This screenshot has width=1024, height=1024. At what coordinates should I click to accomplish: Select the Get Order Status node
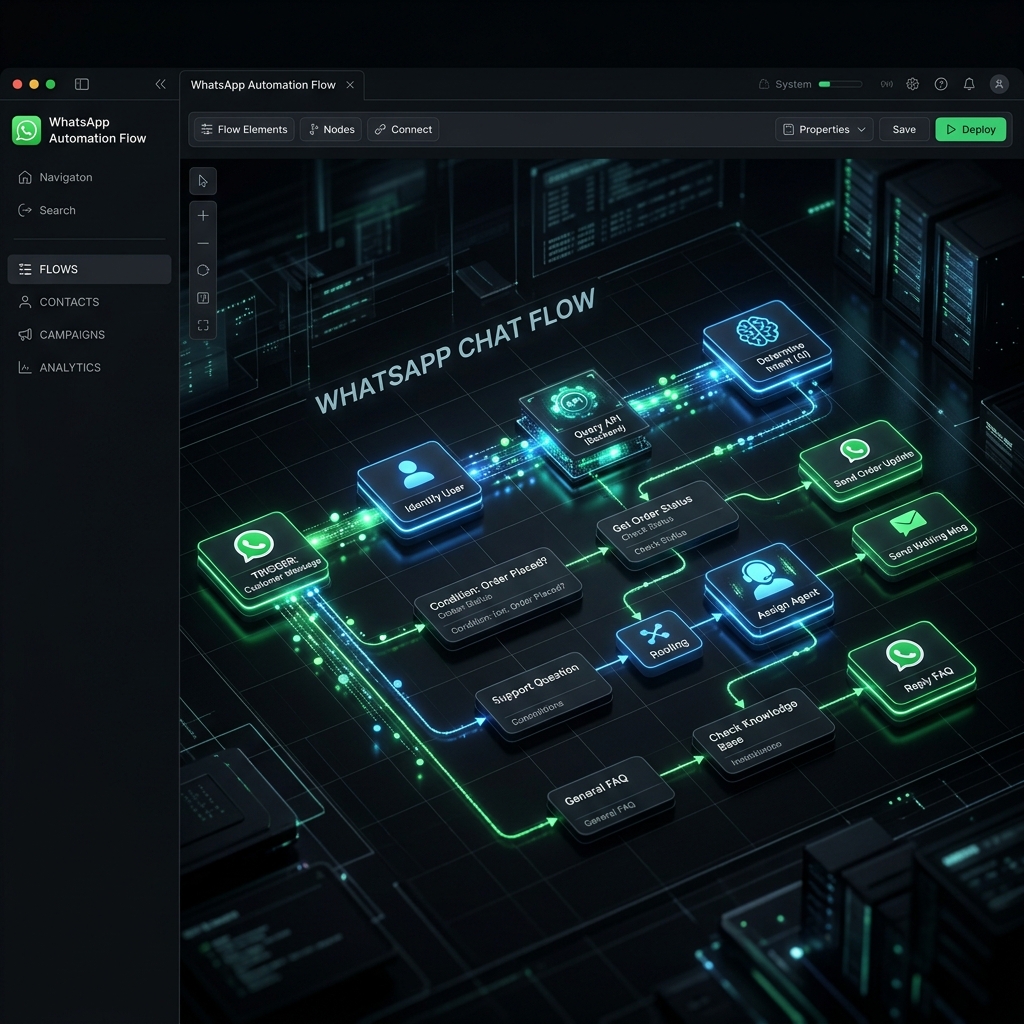[667, 524]
